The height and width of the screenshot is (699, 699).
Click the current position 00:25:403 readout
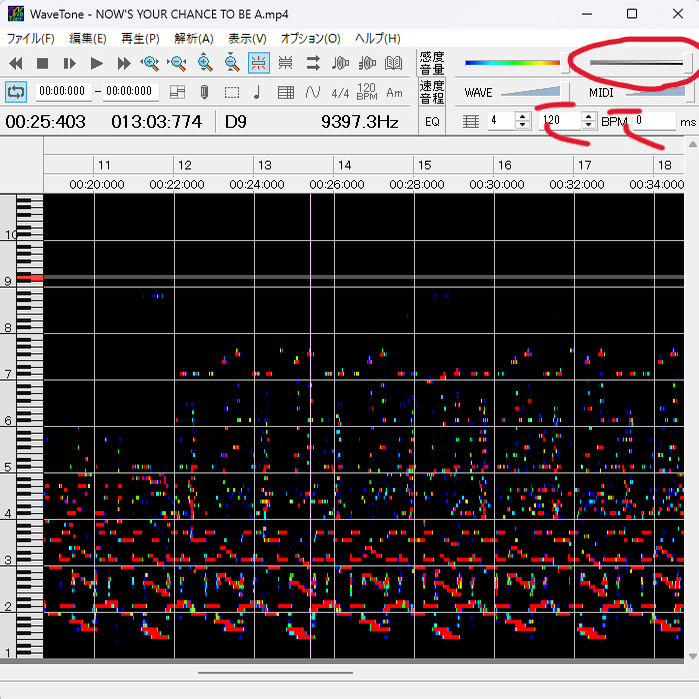click(45, 122)
